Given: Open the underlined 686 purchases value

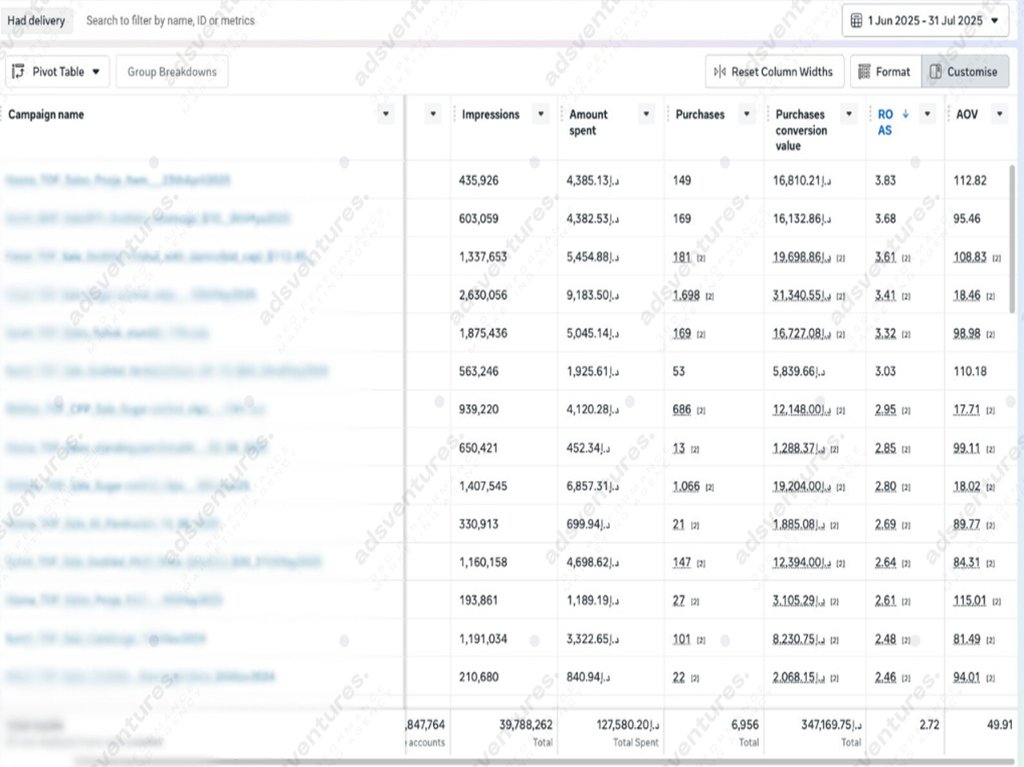Looking at the screenshot, I should click(682, 409).
